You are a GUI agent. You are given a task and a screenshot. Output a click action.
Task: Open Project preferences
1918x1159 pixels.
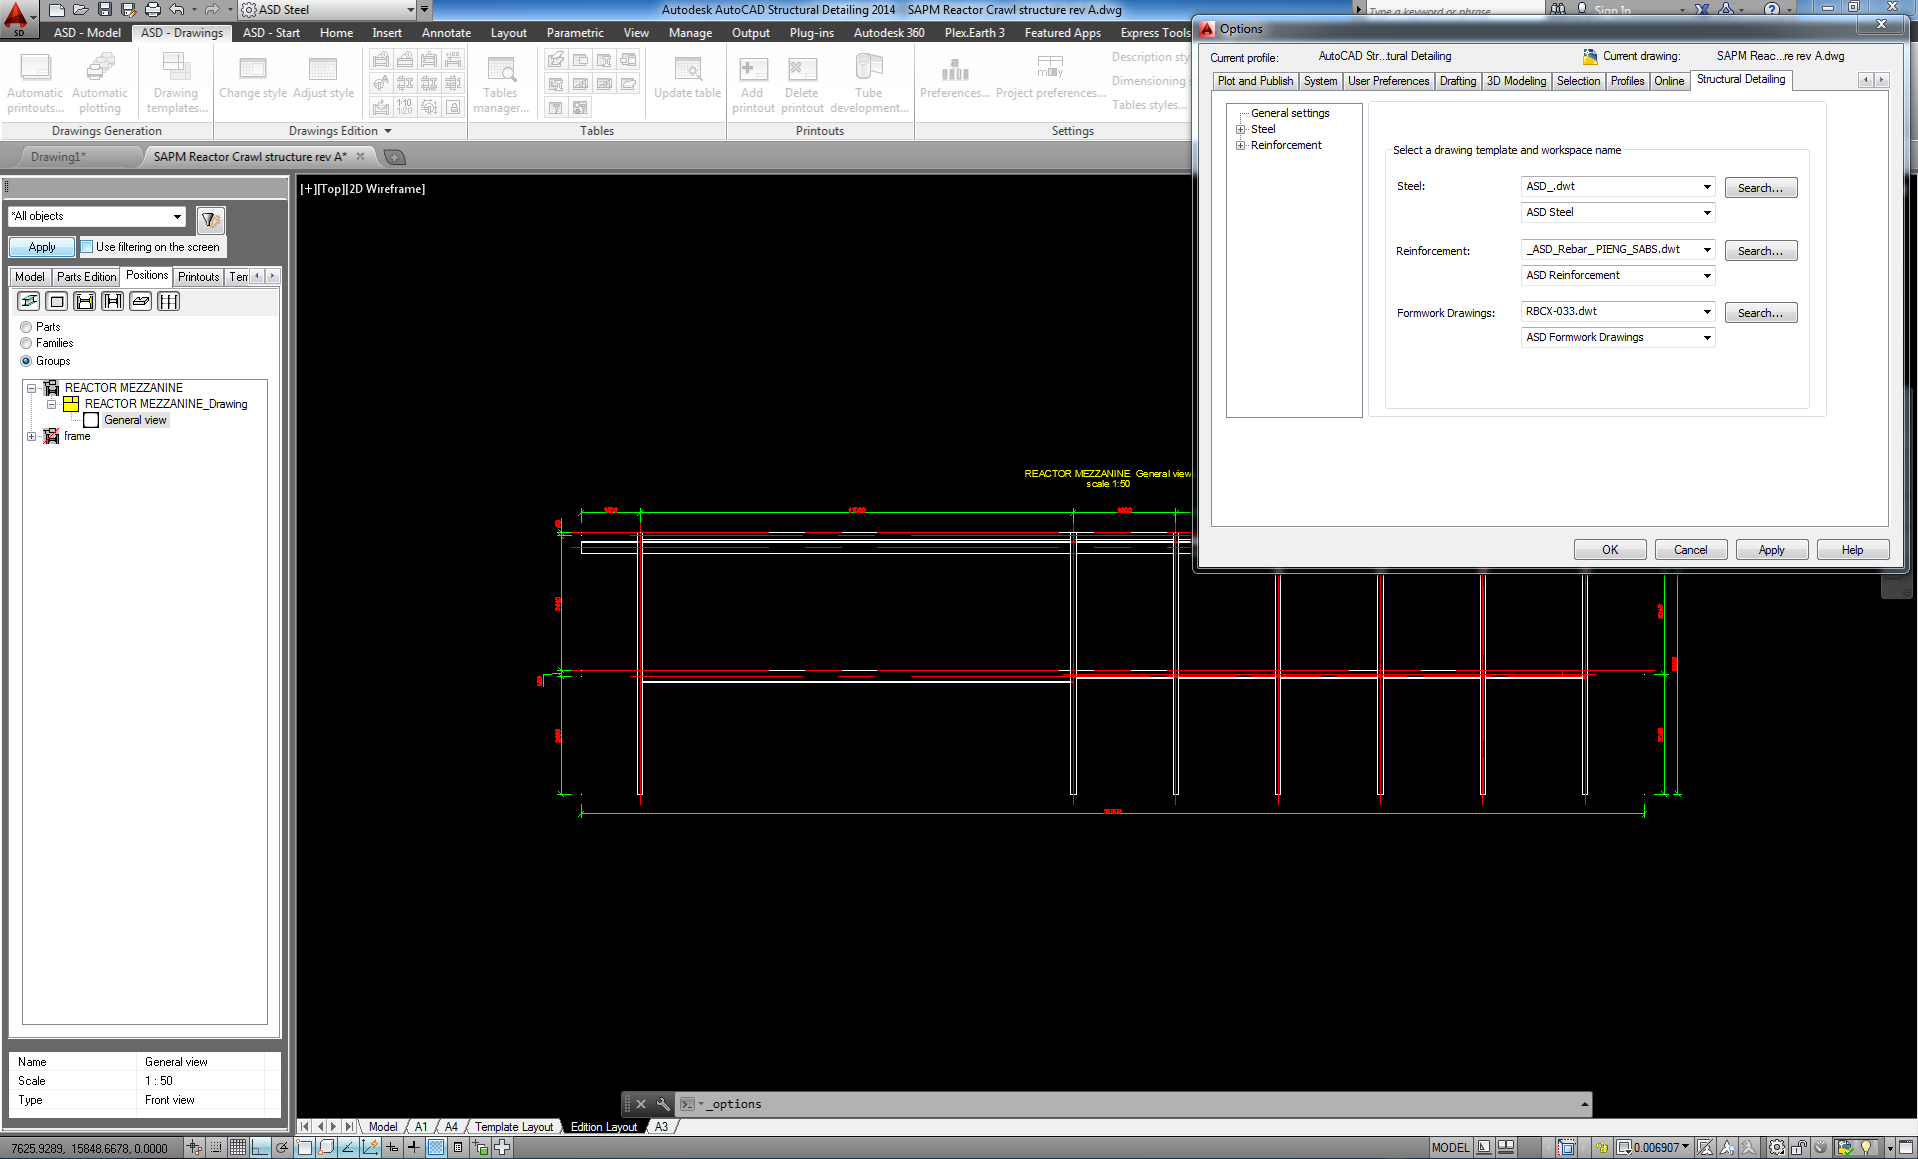coord(1049,80)
